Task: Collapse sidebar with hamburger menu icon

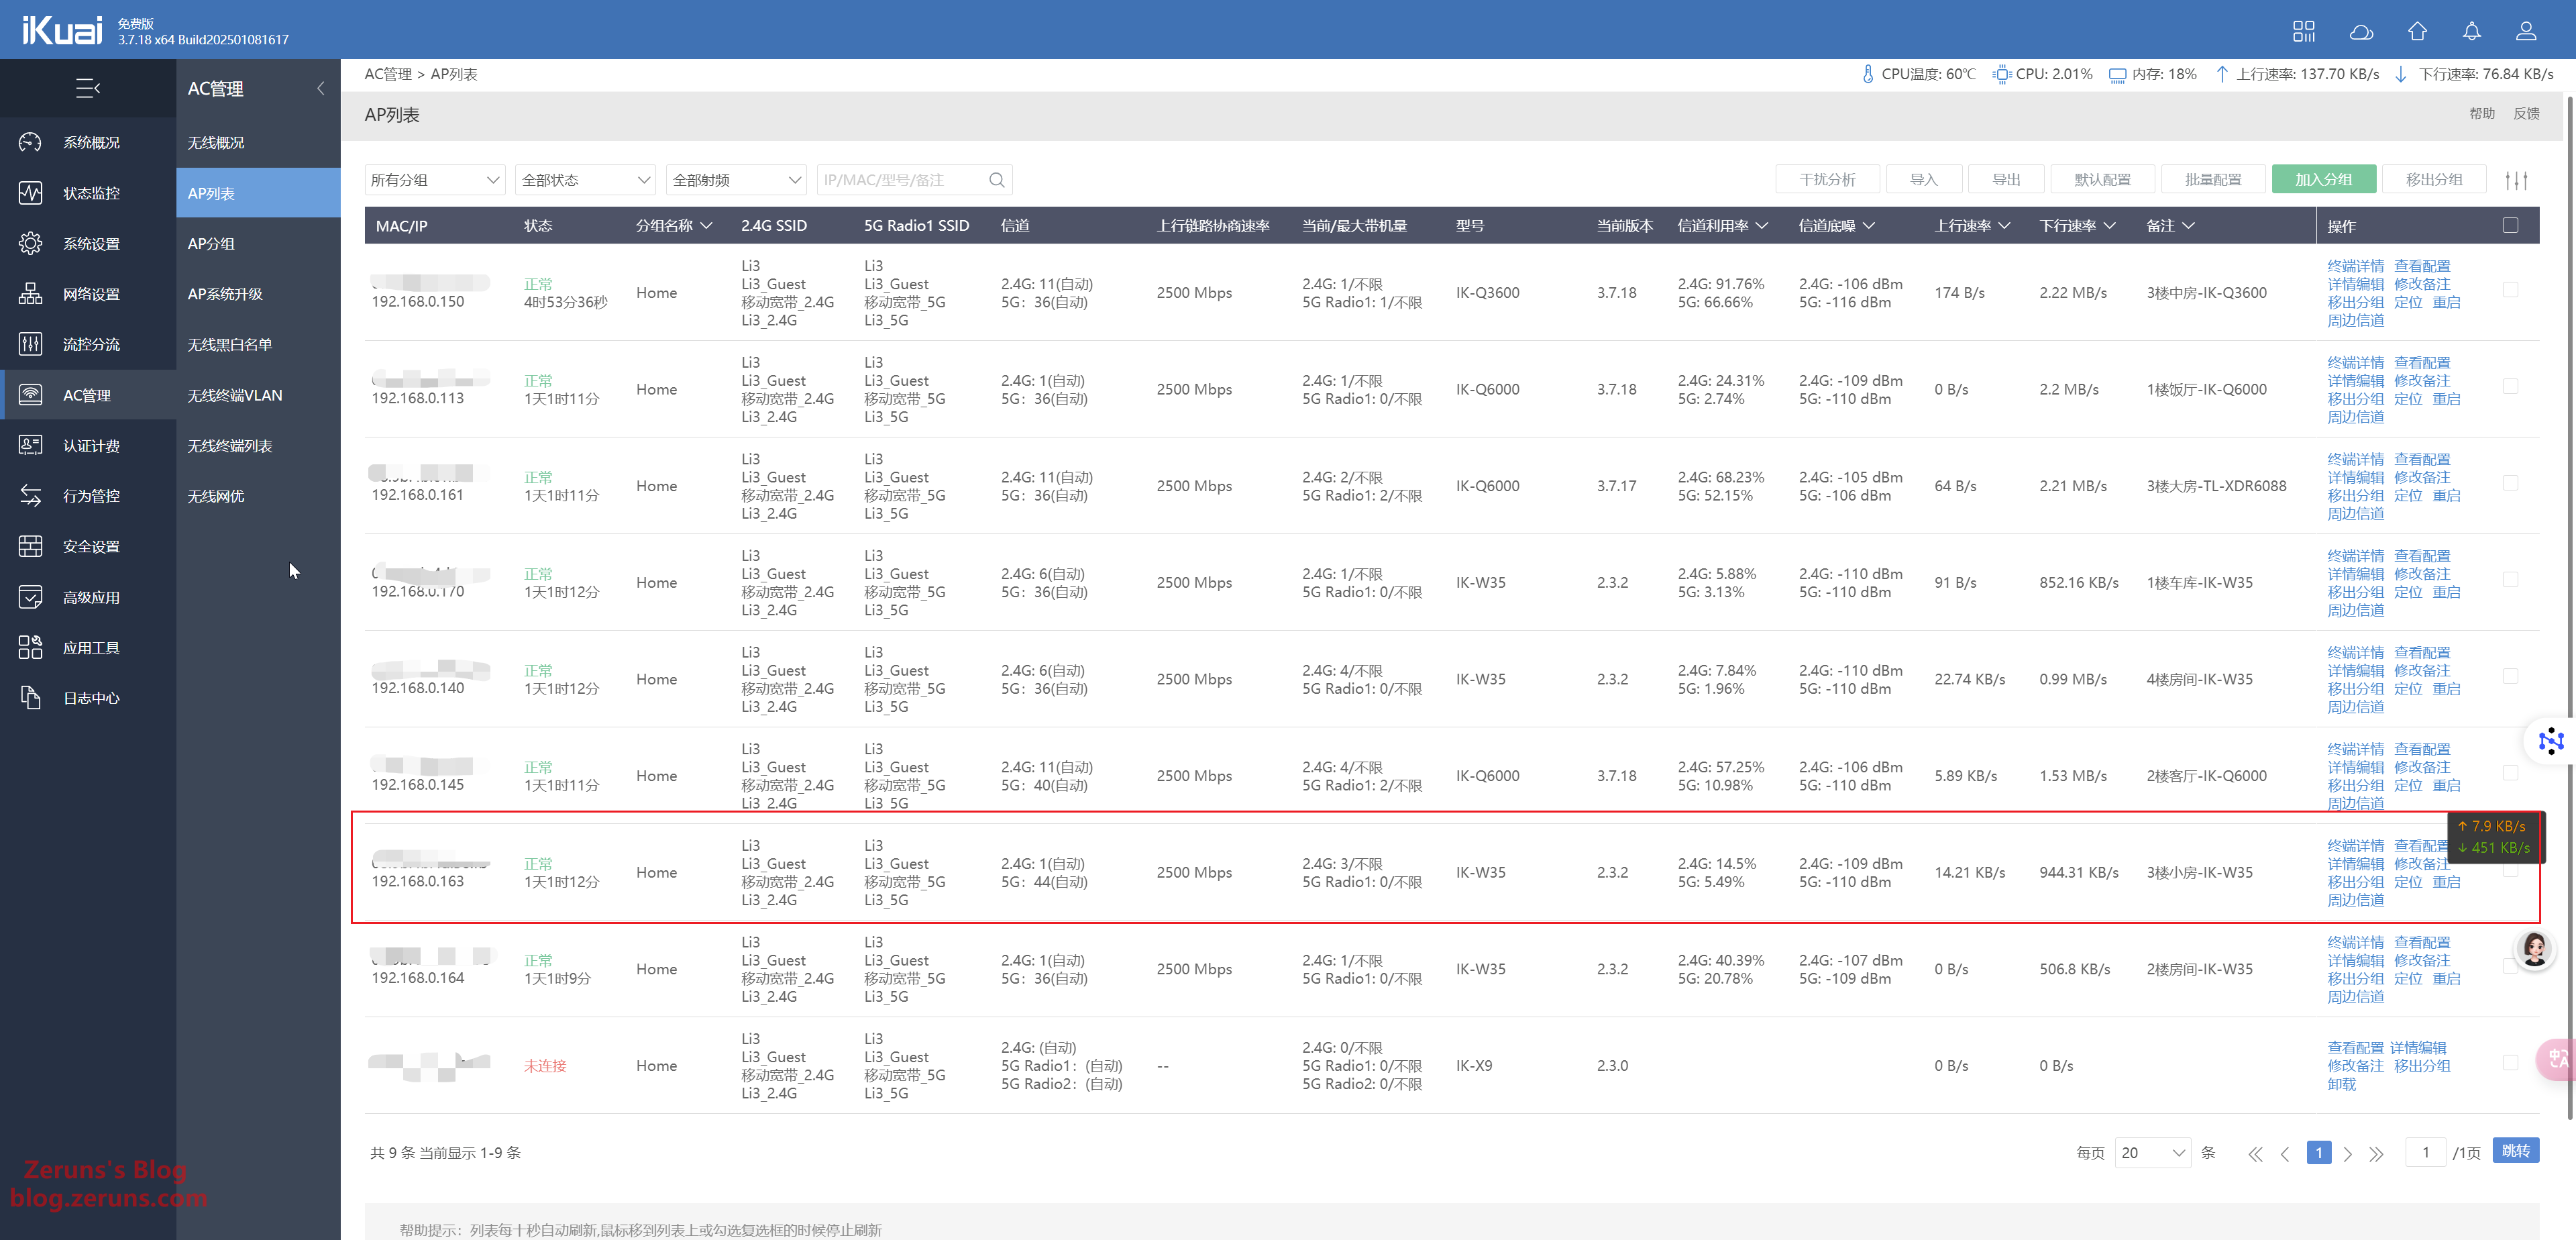Action: [88, 88]
